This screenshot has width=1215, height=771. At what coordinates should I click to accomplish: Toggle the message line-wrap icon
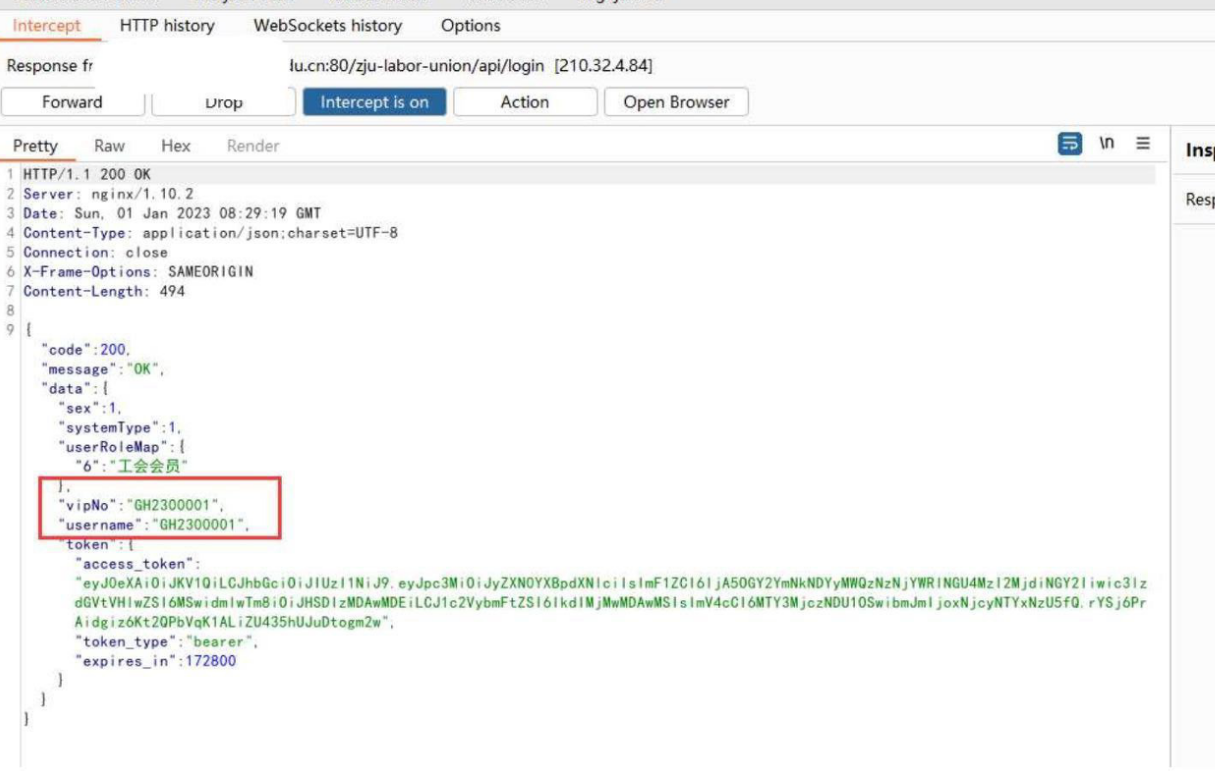tap(1070, 144)
